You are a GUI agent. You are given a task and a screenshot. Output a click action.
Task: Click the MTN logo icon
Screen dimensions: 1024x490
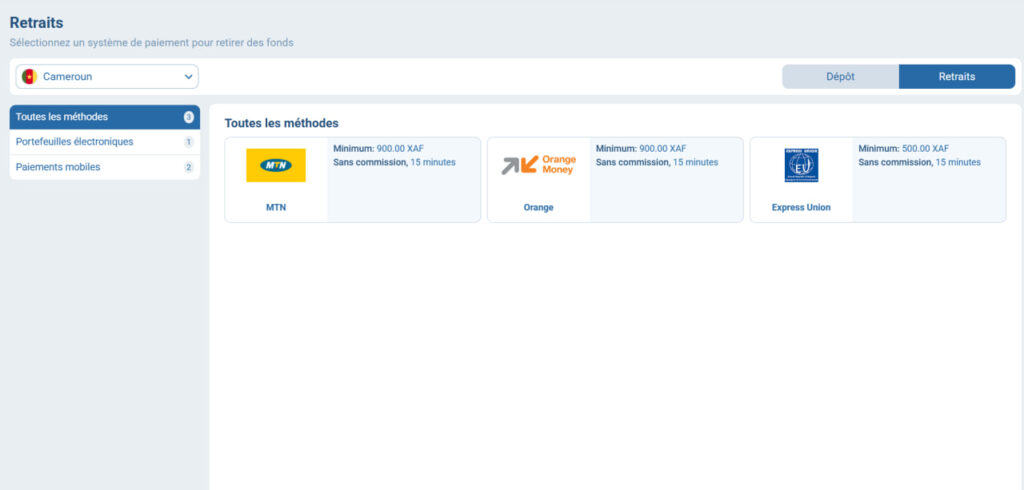point(276,165)
